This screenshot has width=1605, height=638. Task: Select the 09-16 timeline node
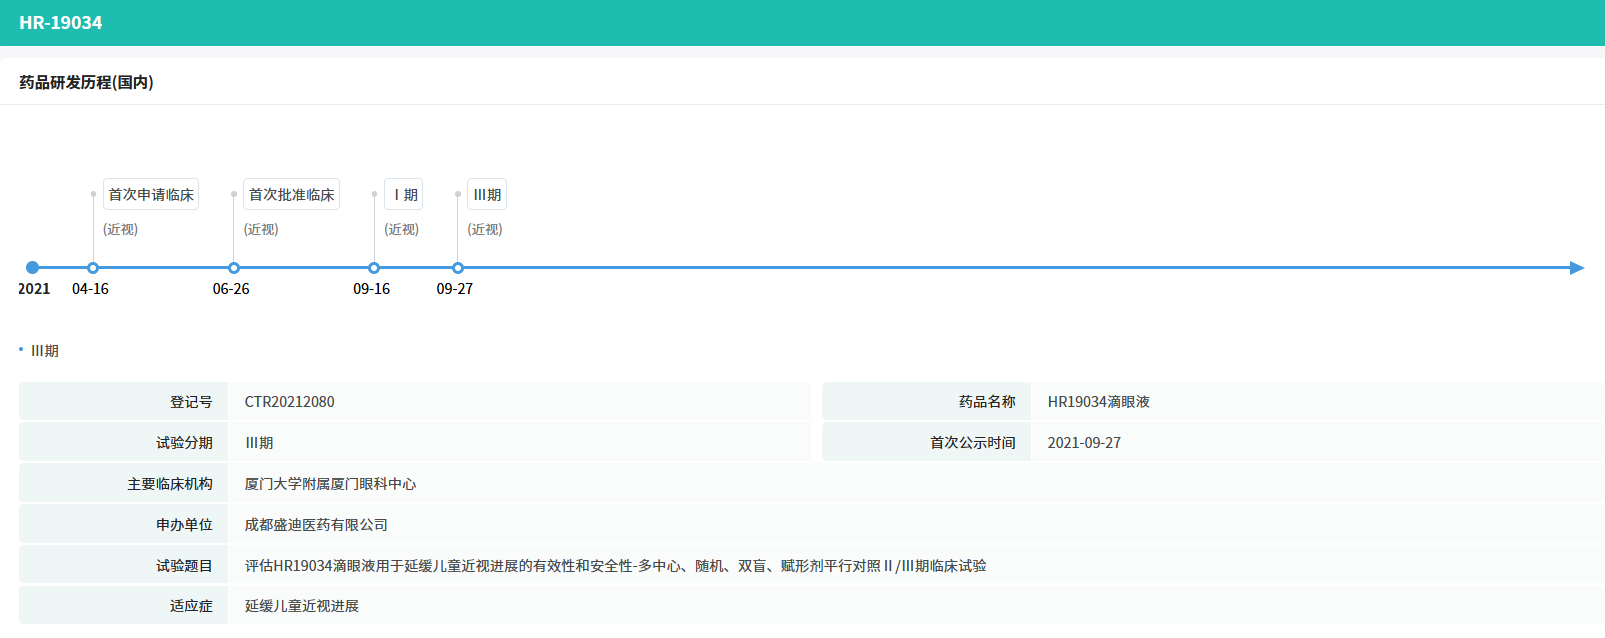(x=374, y=268)
